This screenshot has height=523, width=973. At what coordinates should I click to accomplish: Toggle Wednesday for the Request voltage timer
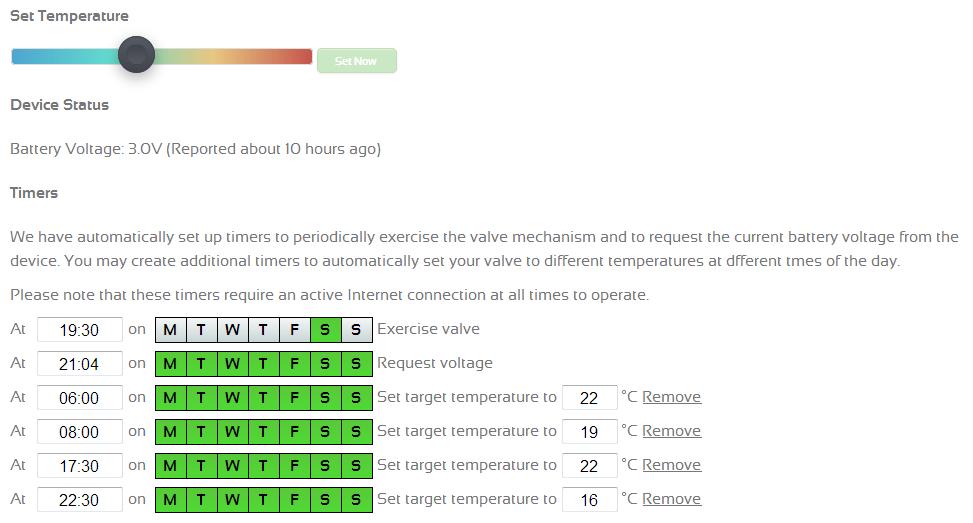[232, 364]
